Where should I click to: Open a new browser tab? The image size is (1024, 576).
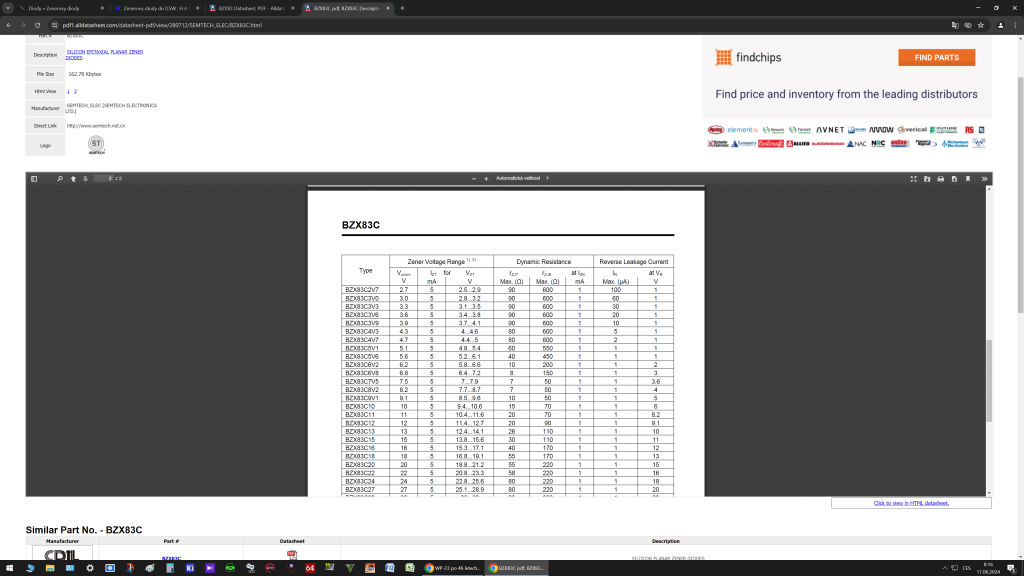coord(402,8)
